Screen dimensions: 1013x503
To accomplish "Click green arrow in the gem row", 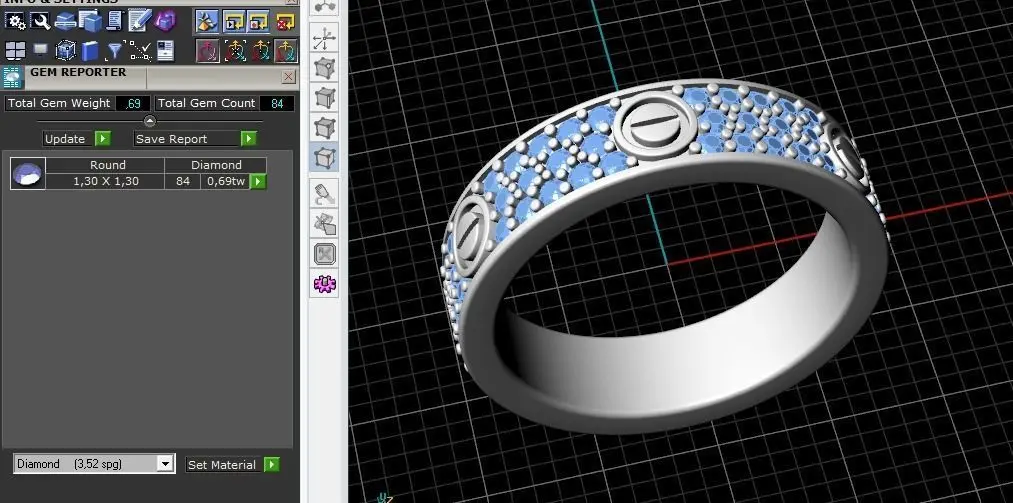I will pyautogui.click(x=258, y=181).
